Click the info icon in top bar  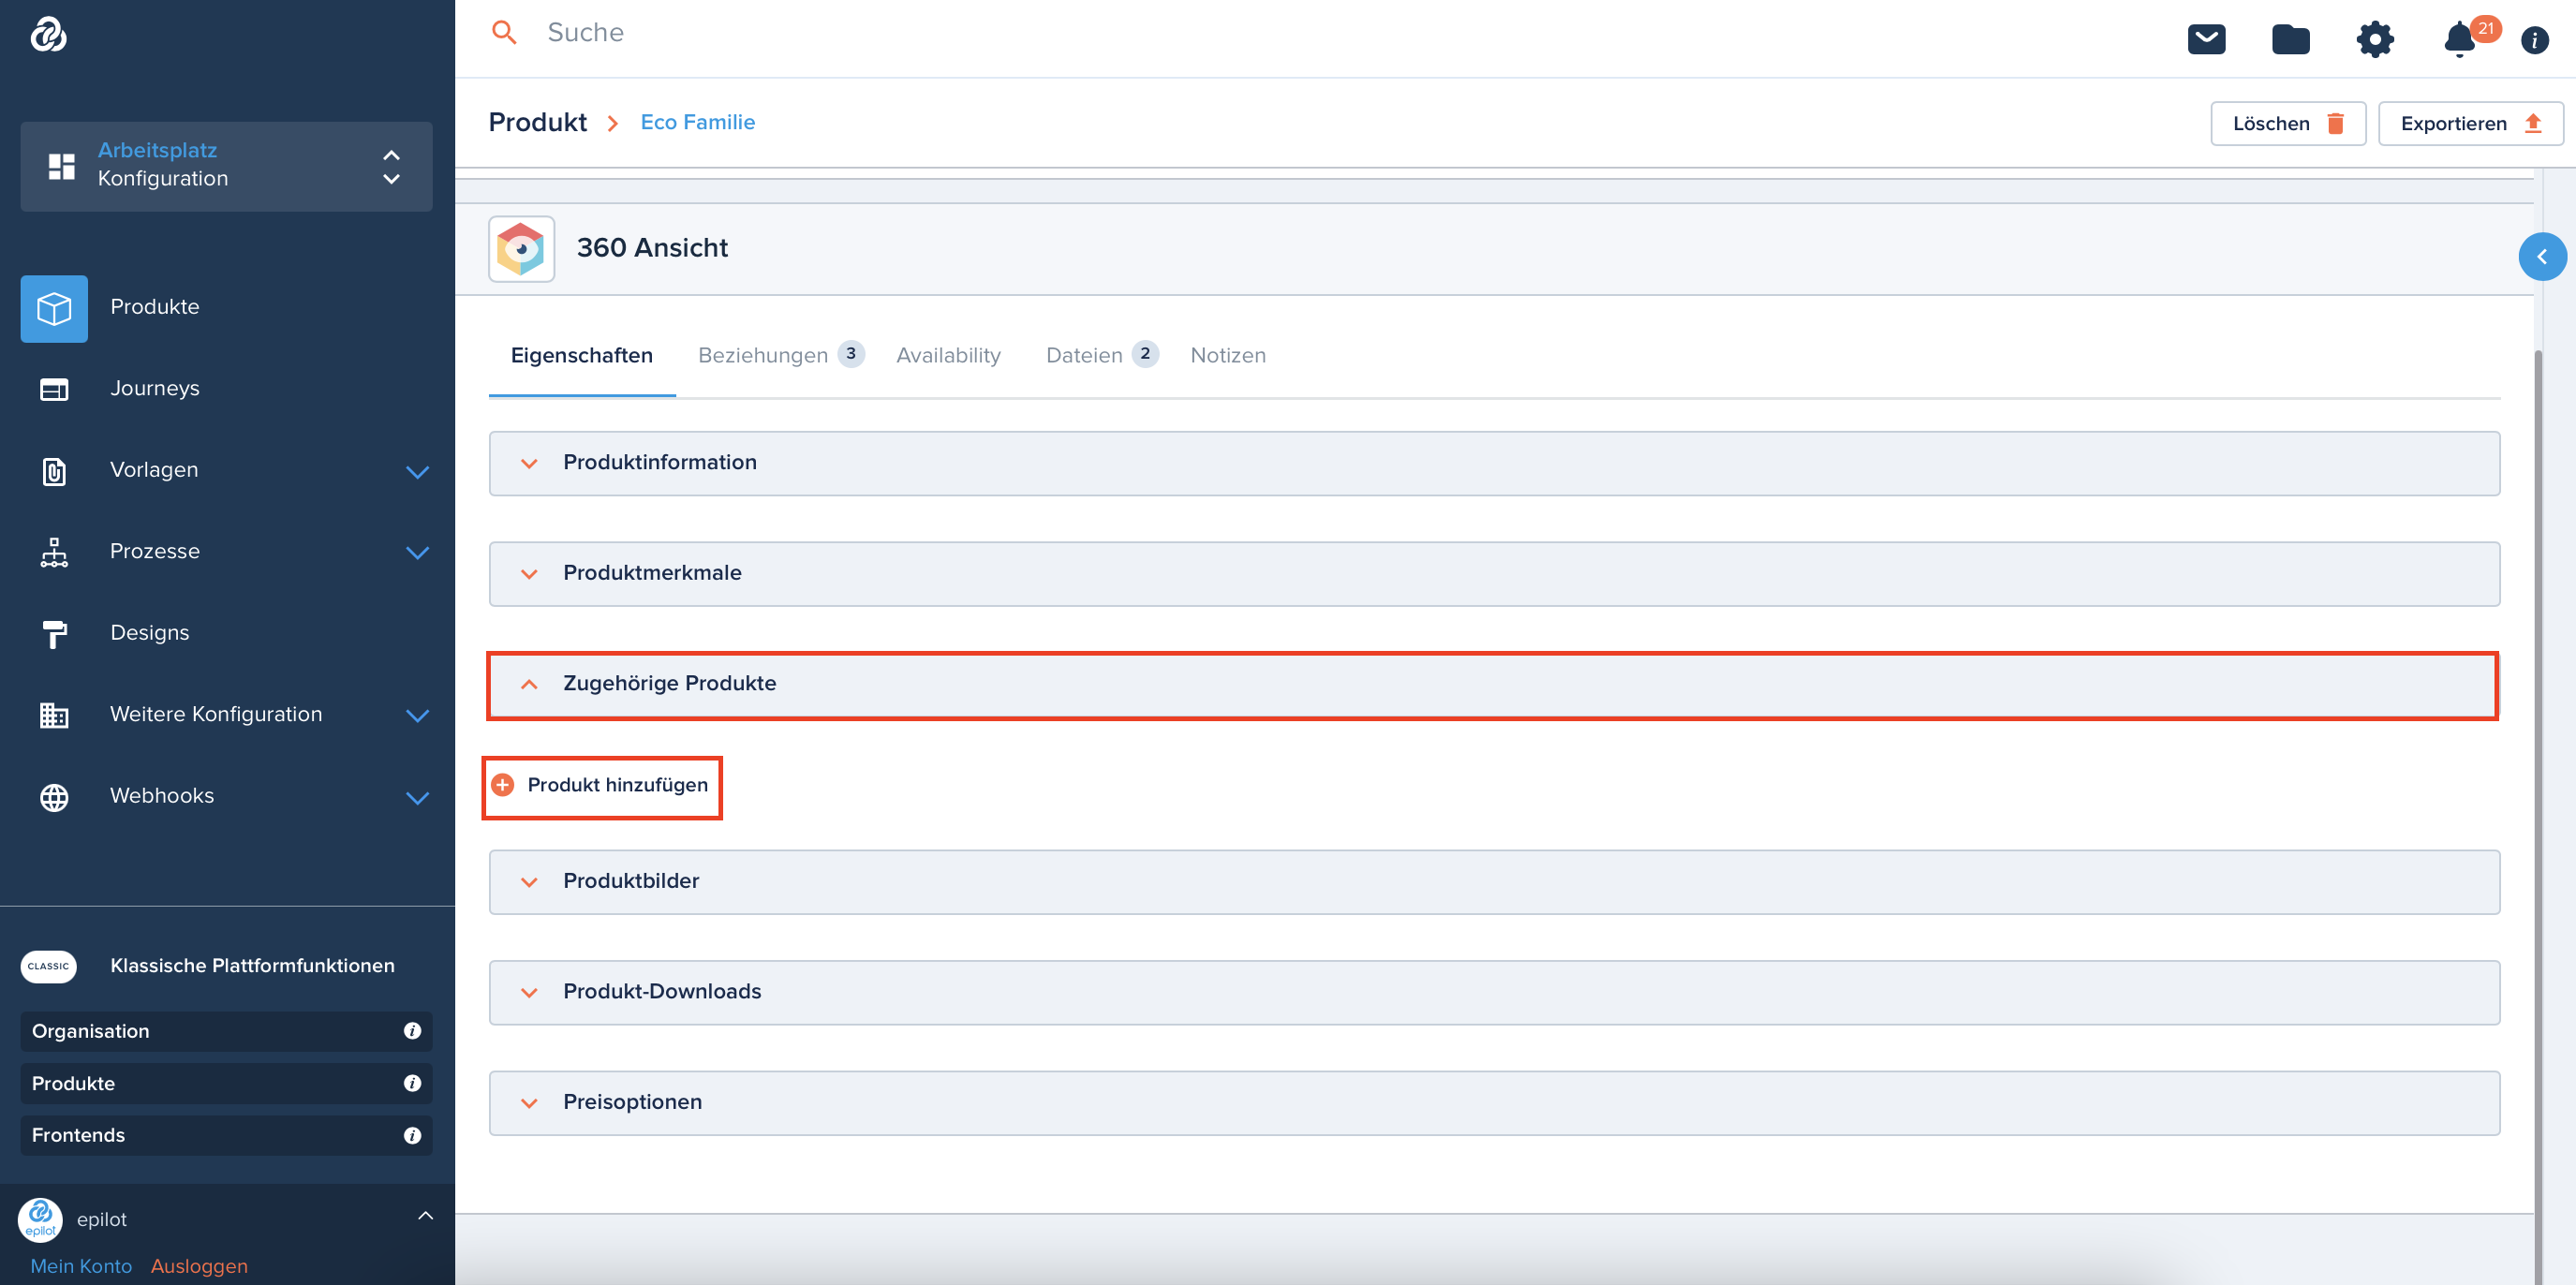pyautogui.click(x=2534, y=40)
